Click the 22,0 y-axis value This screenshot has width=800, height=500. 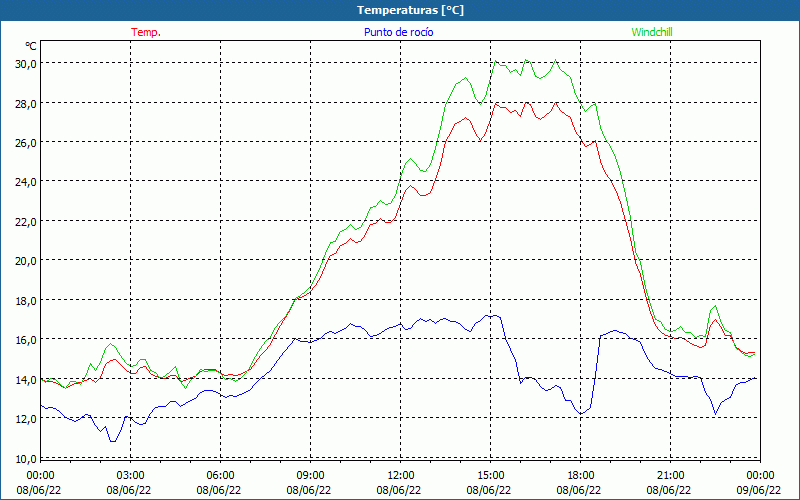point(26,222)
